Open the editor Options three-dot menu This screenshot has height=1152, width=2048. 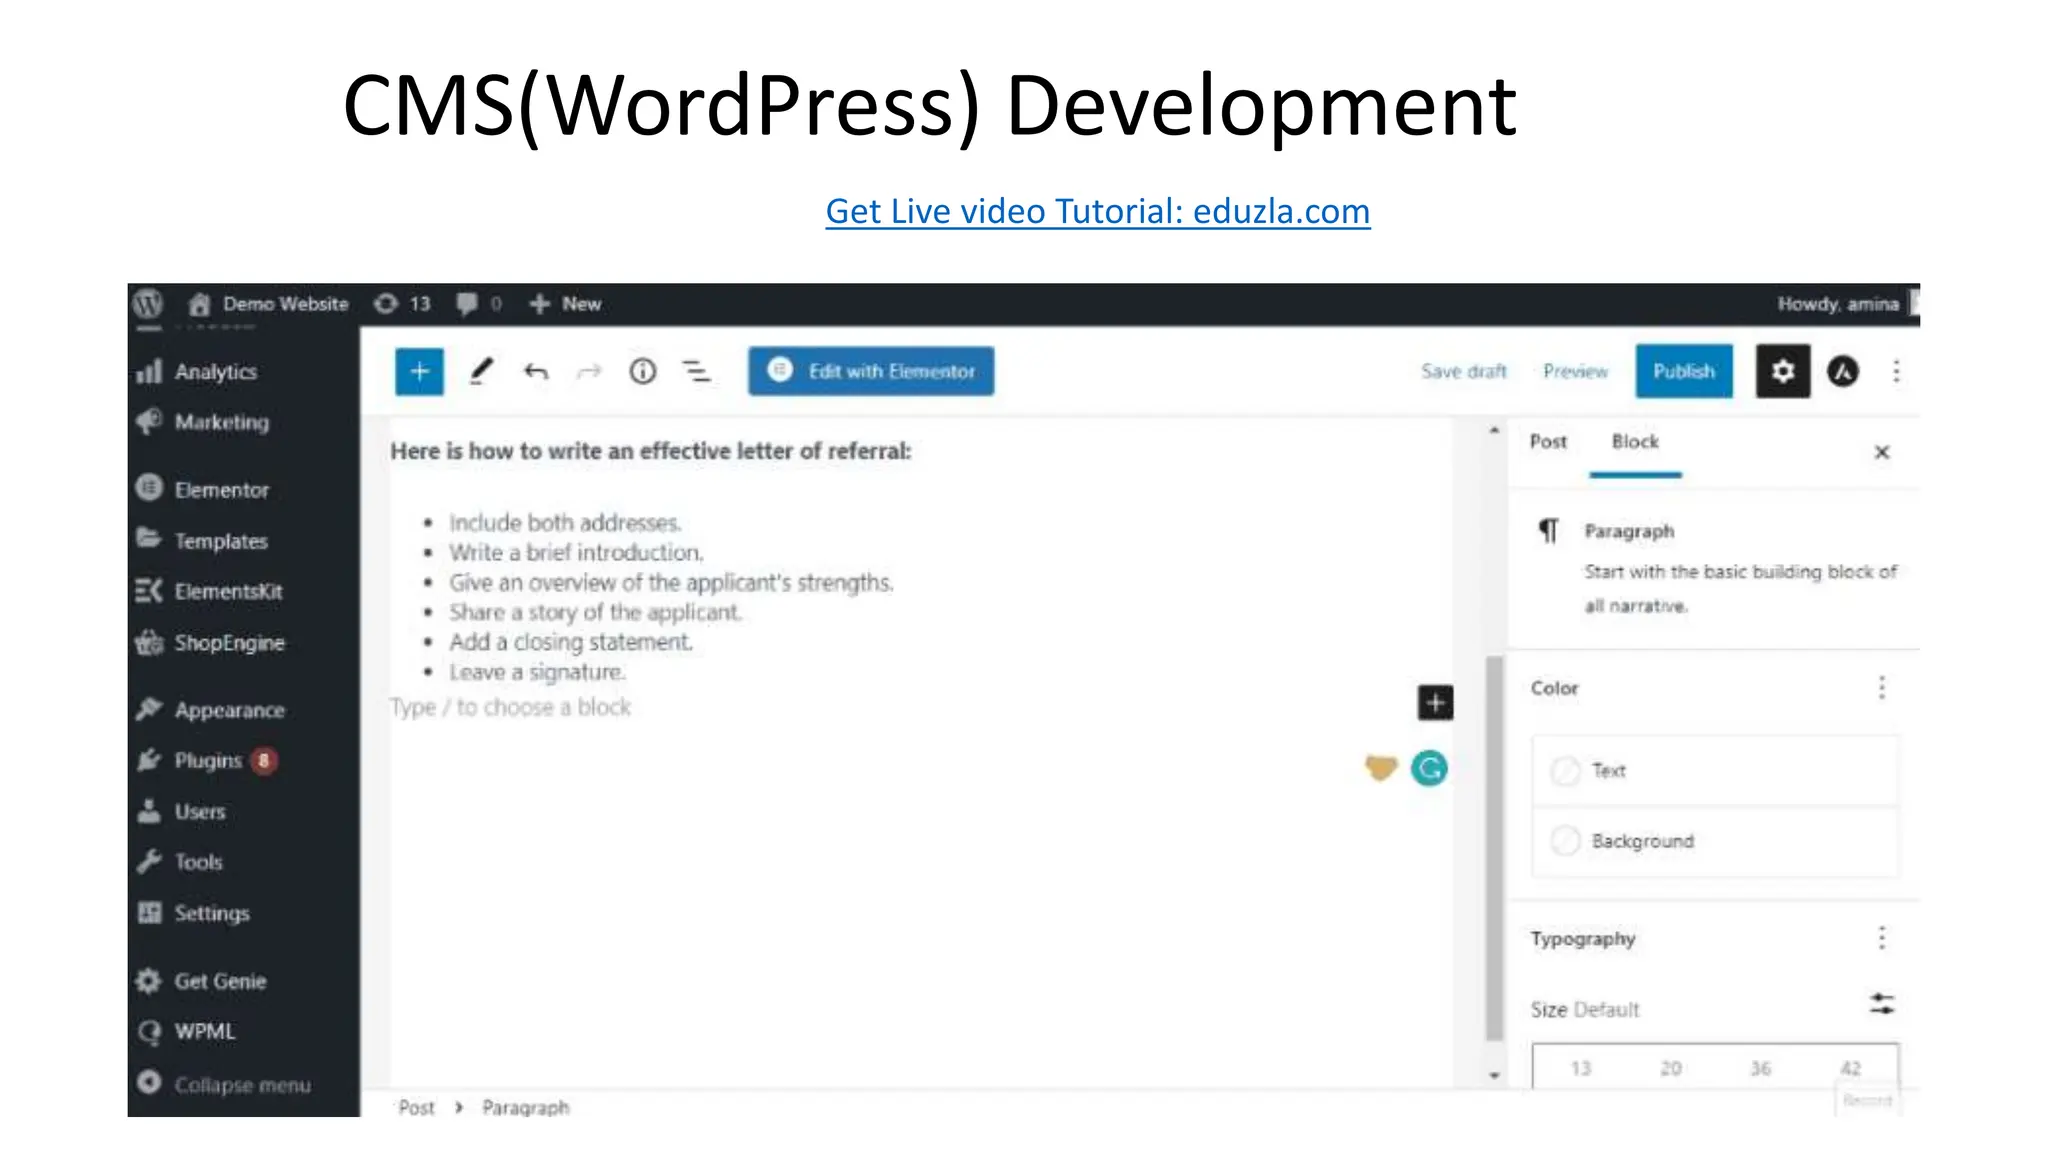(x=1896, y=372)
